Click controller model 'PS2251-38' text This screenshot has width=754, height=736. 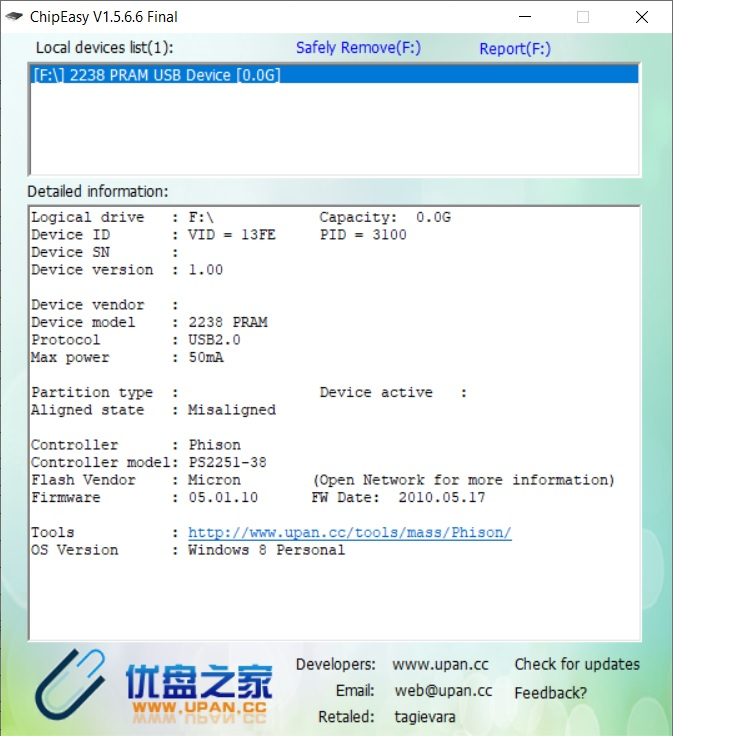click(x=227, y=462)
